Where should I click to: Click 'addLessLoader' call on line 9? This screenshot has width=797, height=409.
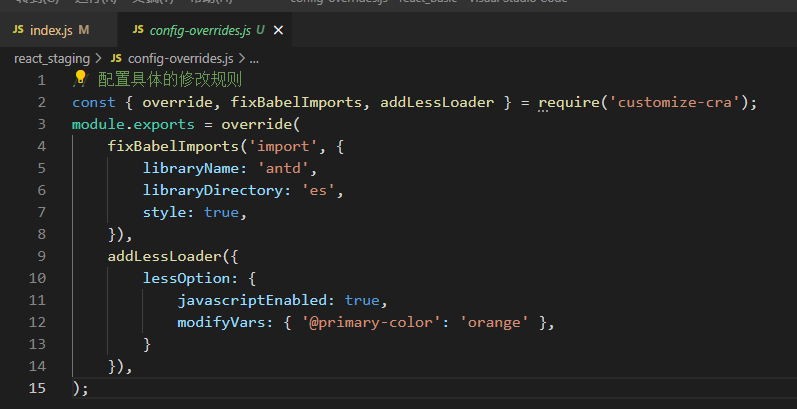tap(164, 256)
